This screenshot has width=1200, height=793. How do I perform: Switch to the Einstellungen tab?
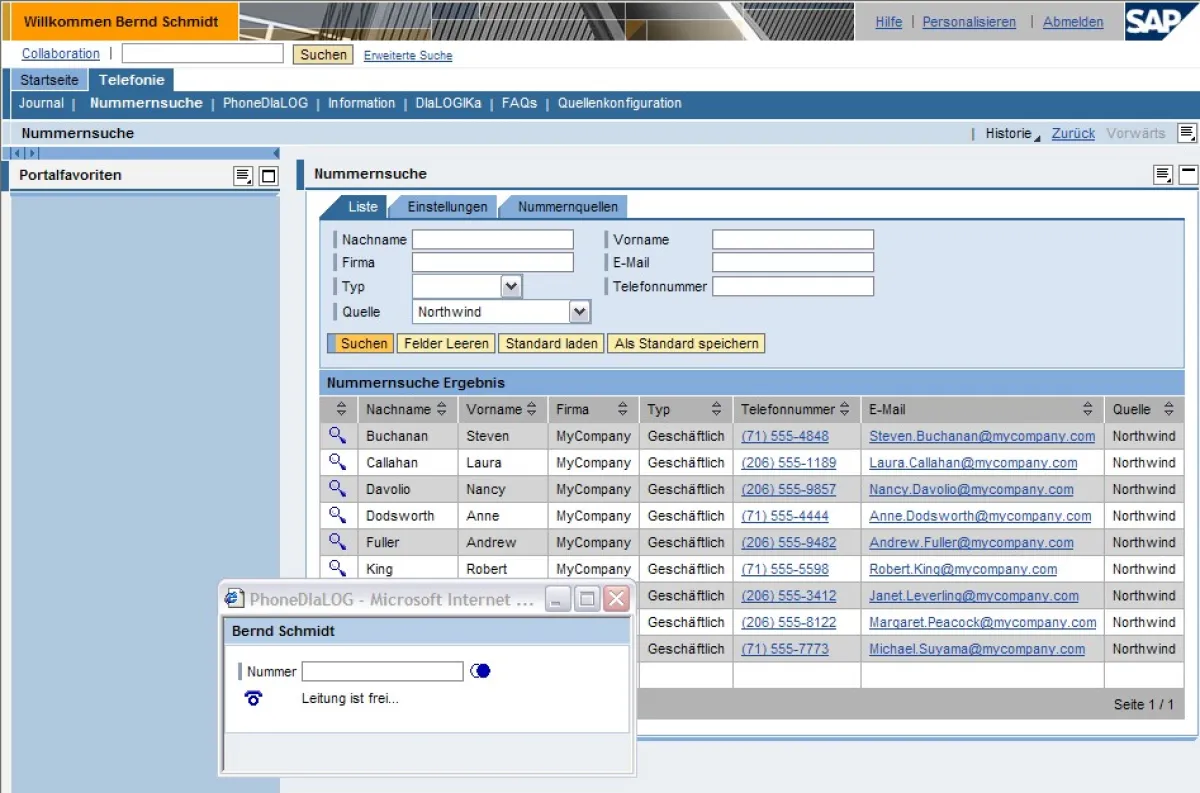tap(446, 207)
